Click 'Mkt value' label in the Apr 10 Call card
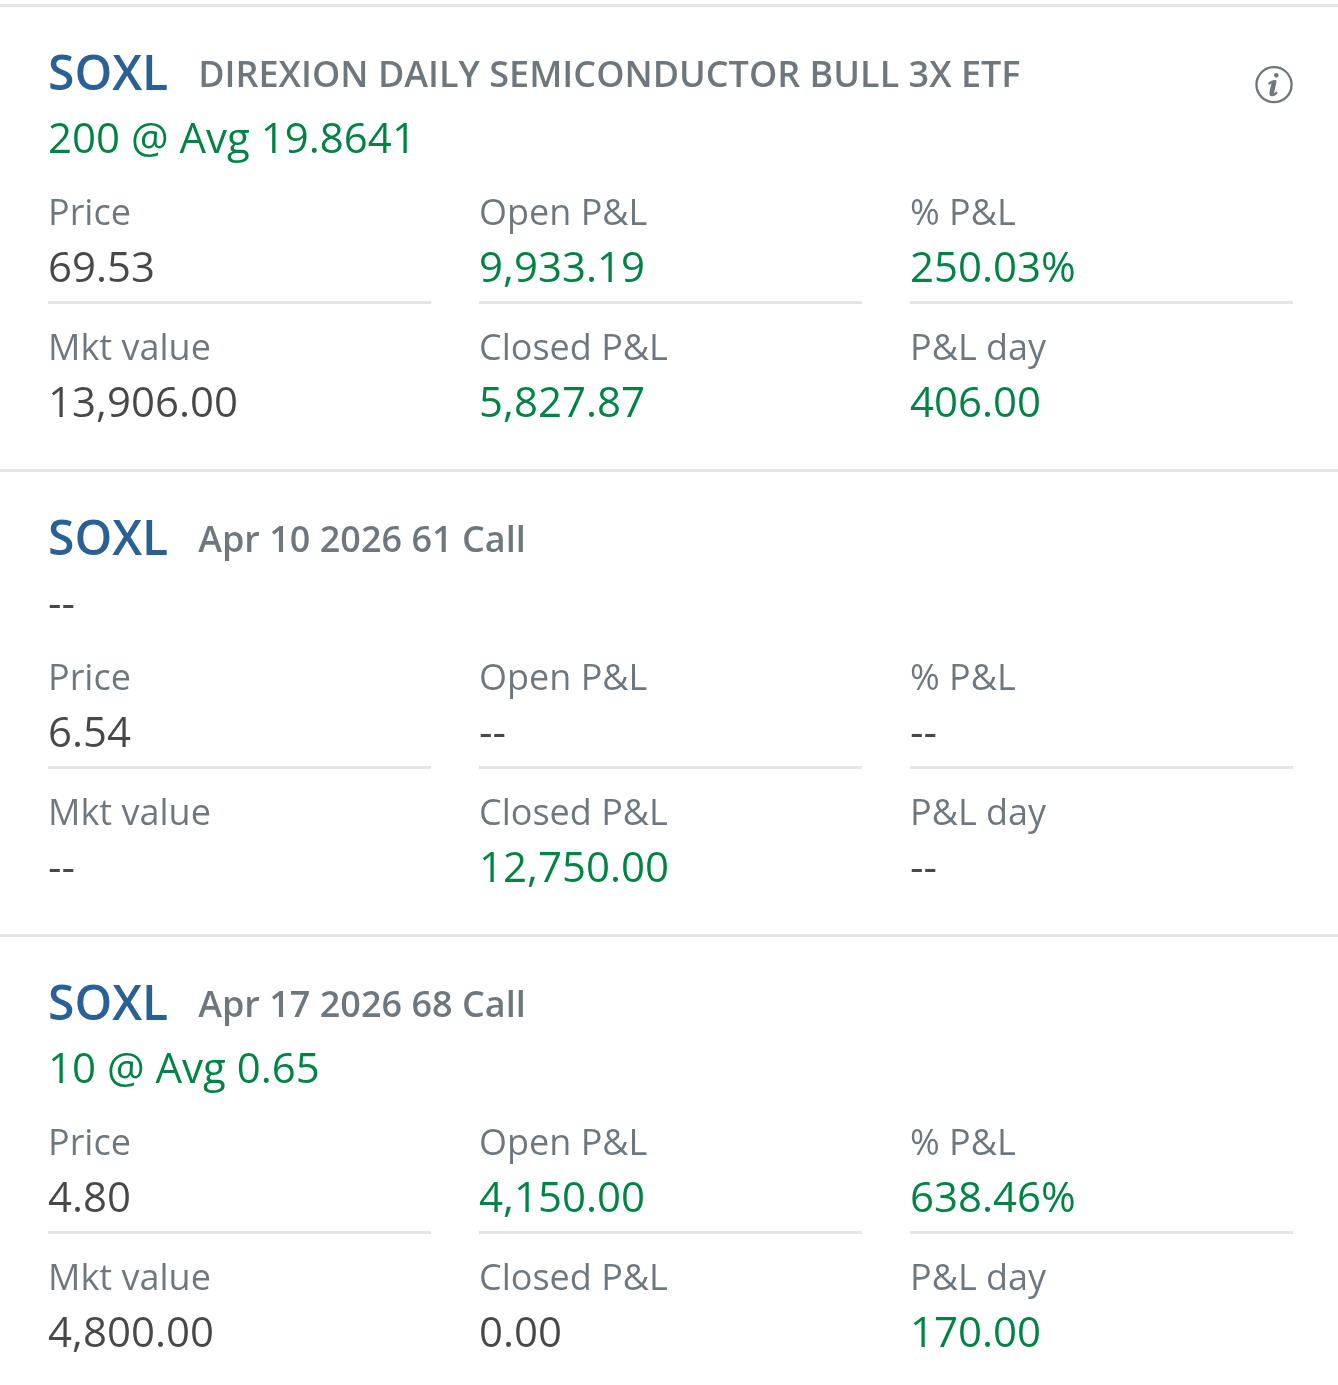 click(130, 813)
